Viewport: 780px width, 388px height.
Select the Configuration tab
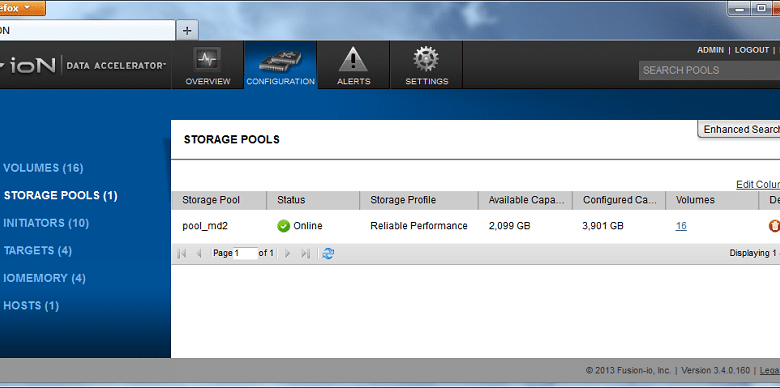[x=281, y=65]
